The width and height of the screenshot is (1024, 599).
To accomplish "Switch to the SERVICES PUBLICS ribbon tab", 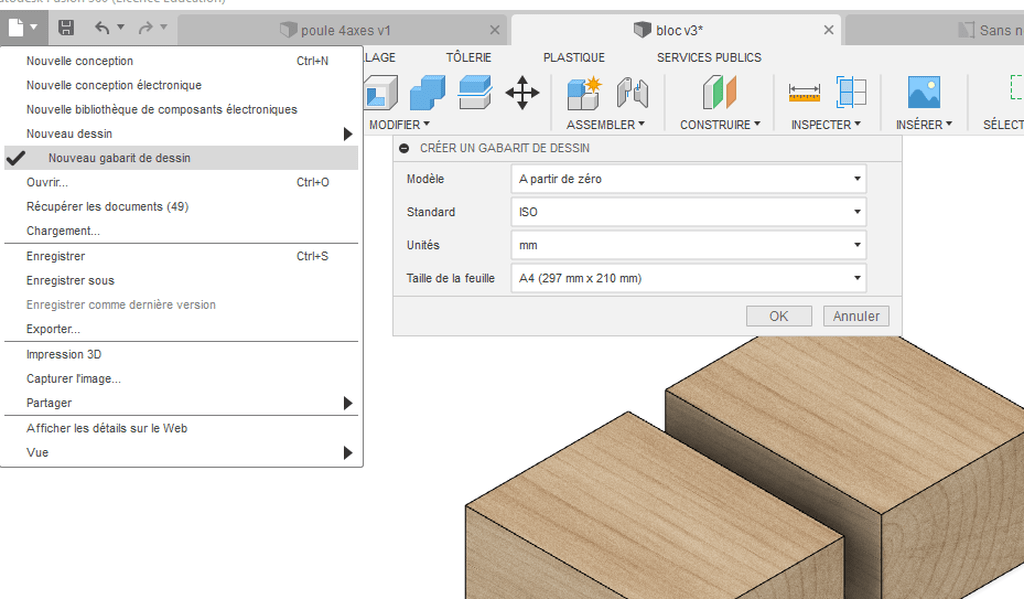I will point(709,57).
